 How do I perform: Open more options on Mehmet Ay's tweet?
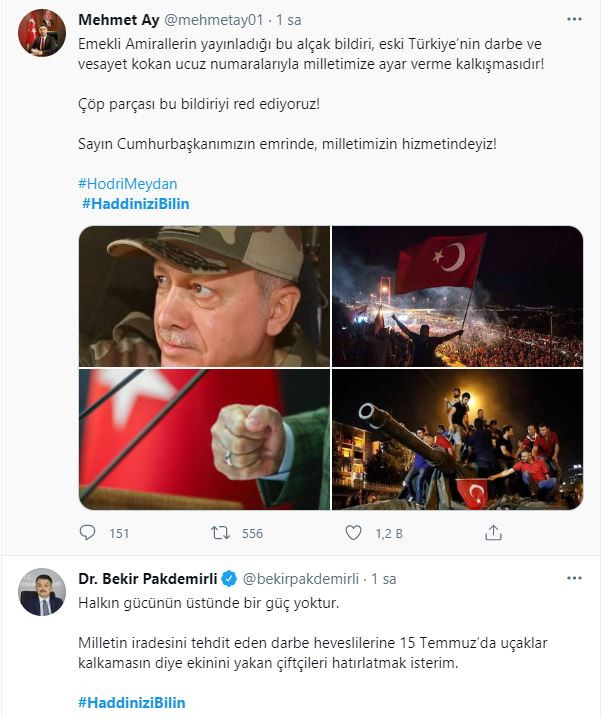(573, 19)
